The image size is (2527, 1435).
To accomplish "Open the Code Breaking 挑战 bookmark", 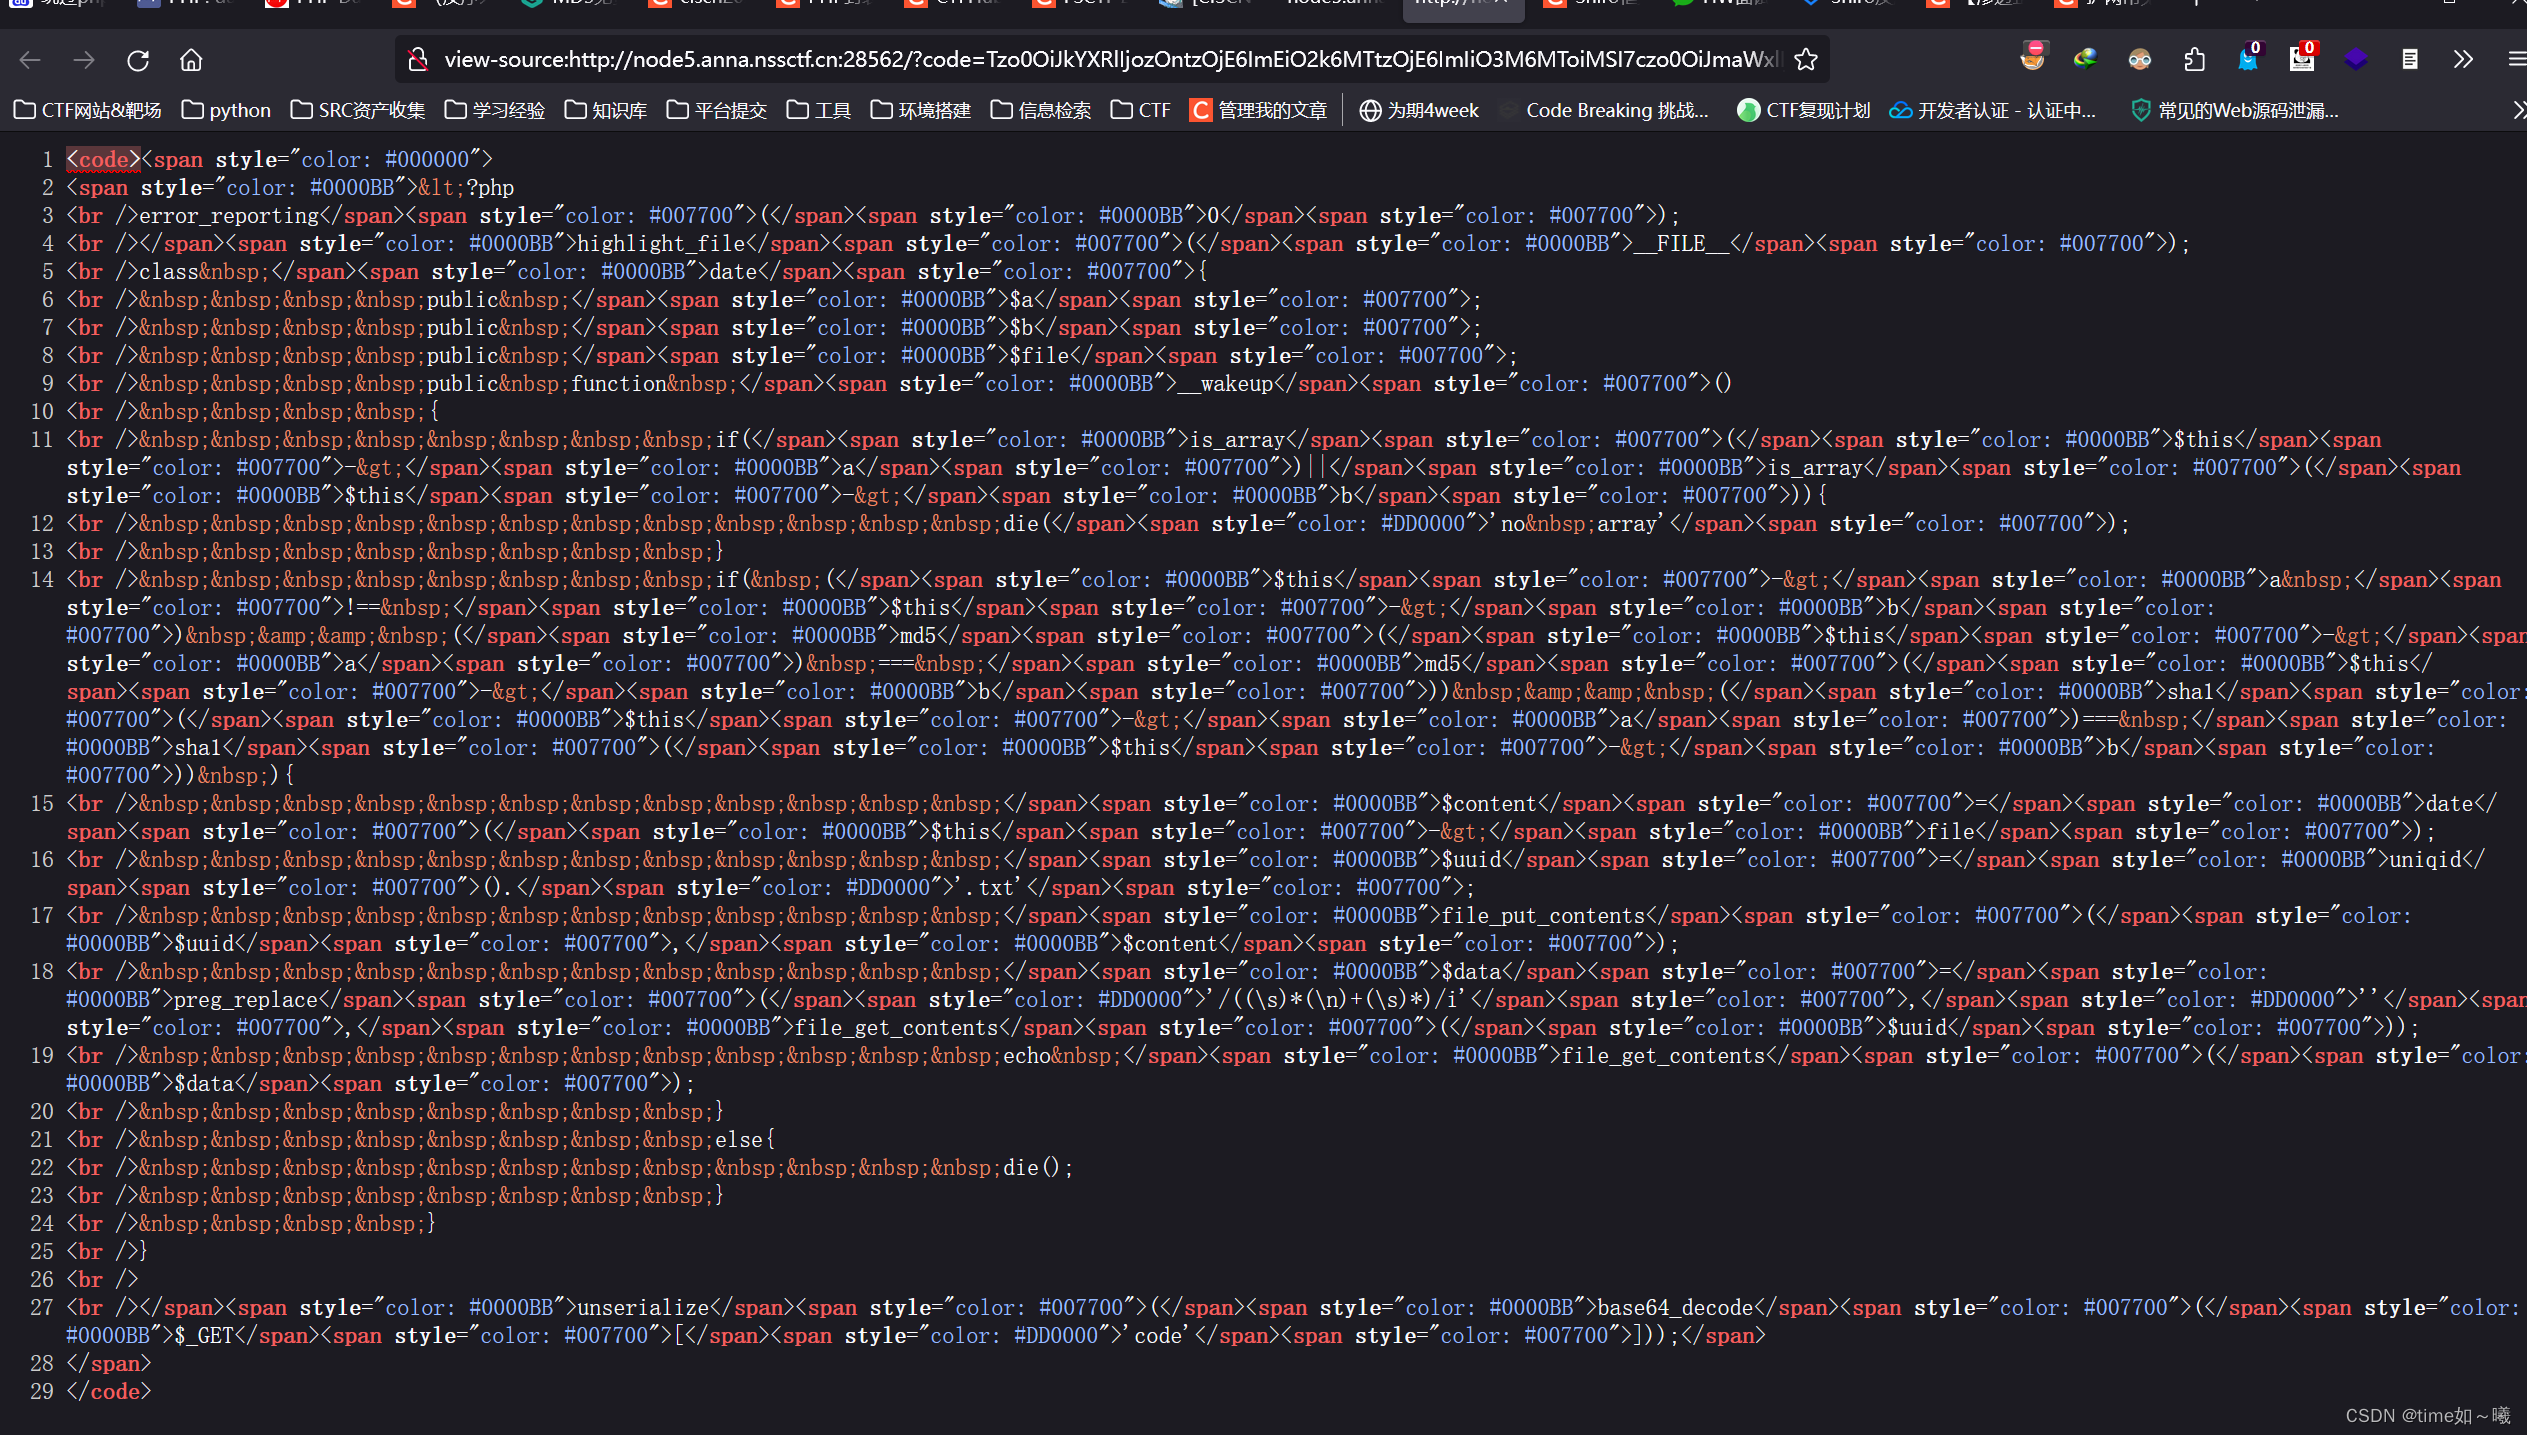I will (x=1604, y=110).
